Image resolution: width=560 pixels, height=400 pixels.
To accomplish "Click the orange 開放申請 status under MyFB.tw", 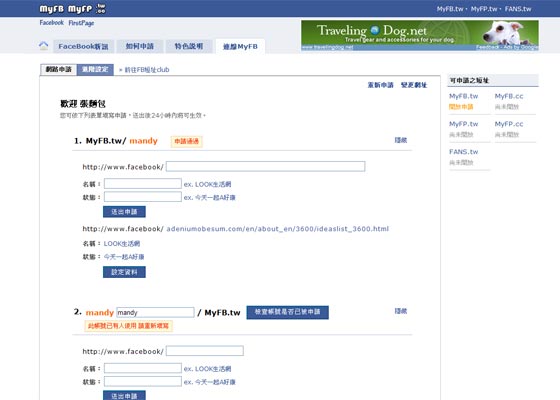I will point(461,107).
